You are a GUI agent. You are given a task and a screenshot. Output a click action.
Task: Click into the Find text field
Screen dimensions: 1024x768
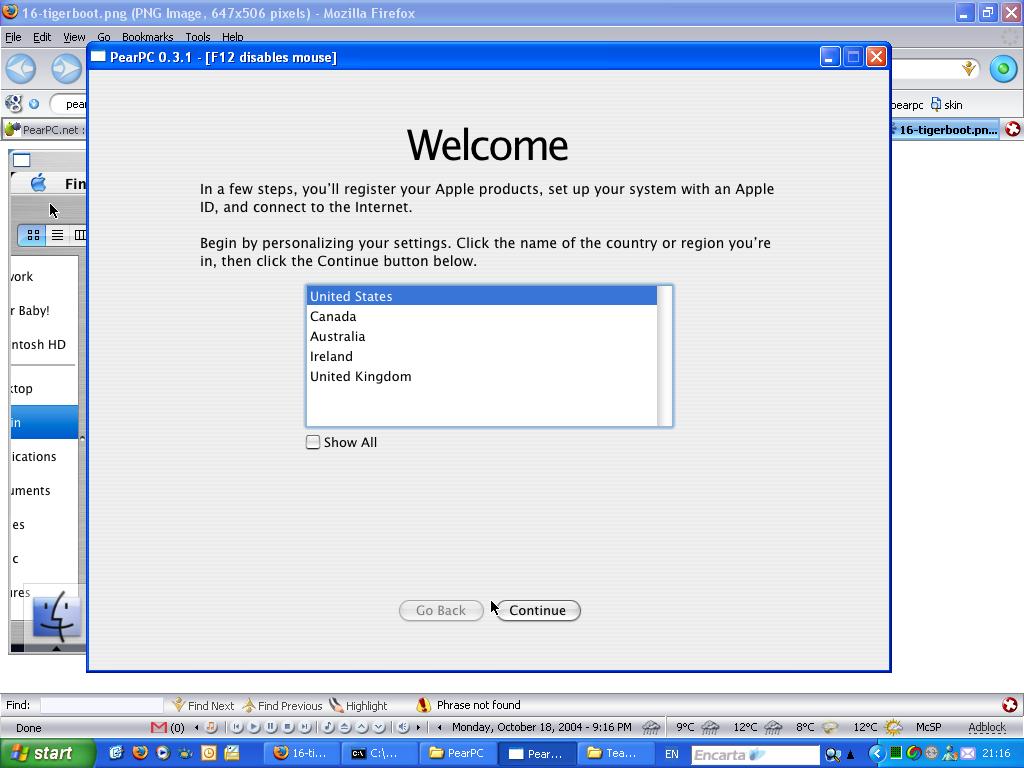coord(101,705)
